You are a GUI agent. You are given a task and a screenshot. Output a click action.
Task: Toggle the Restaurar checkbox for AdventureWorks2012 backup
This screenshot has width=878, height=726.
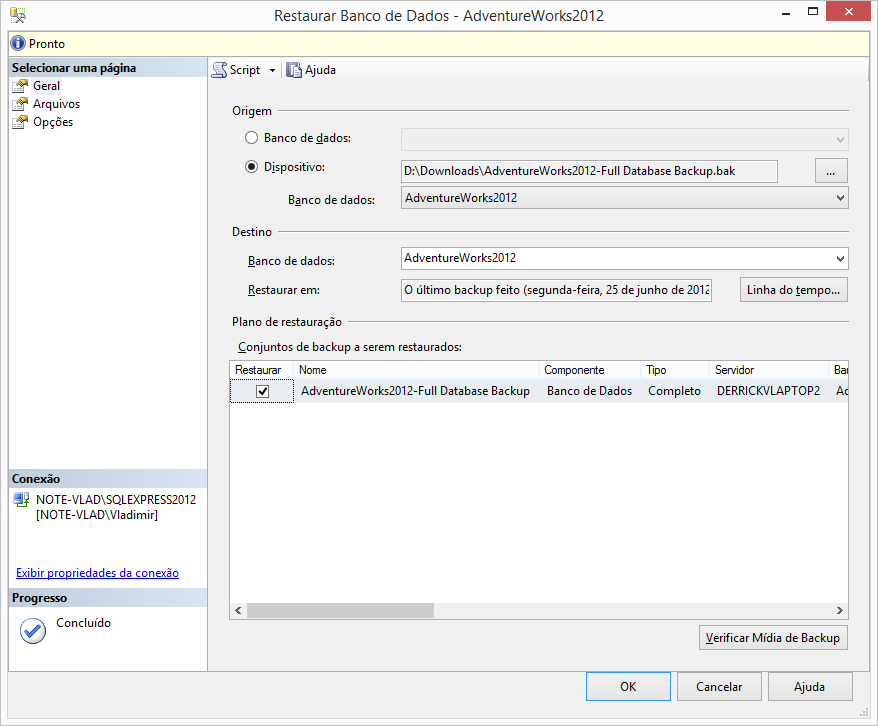point(262,391)
